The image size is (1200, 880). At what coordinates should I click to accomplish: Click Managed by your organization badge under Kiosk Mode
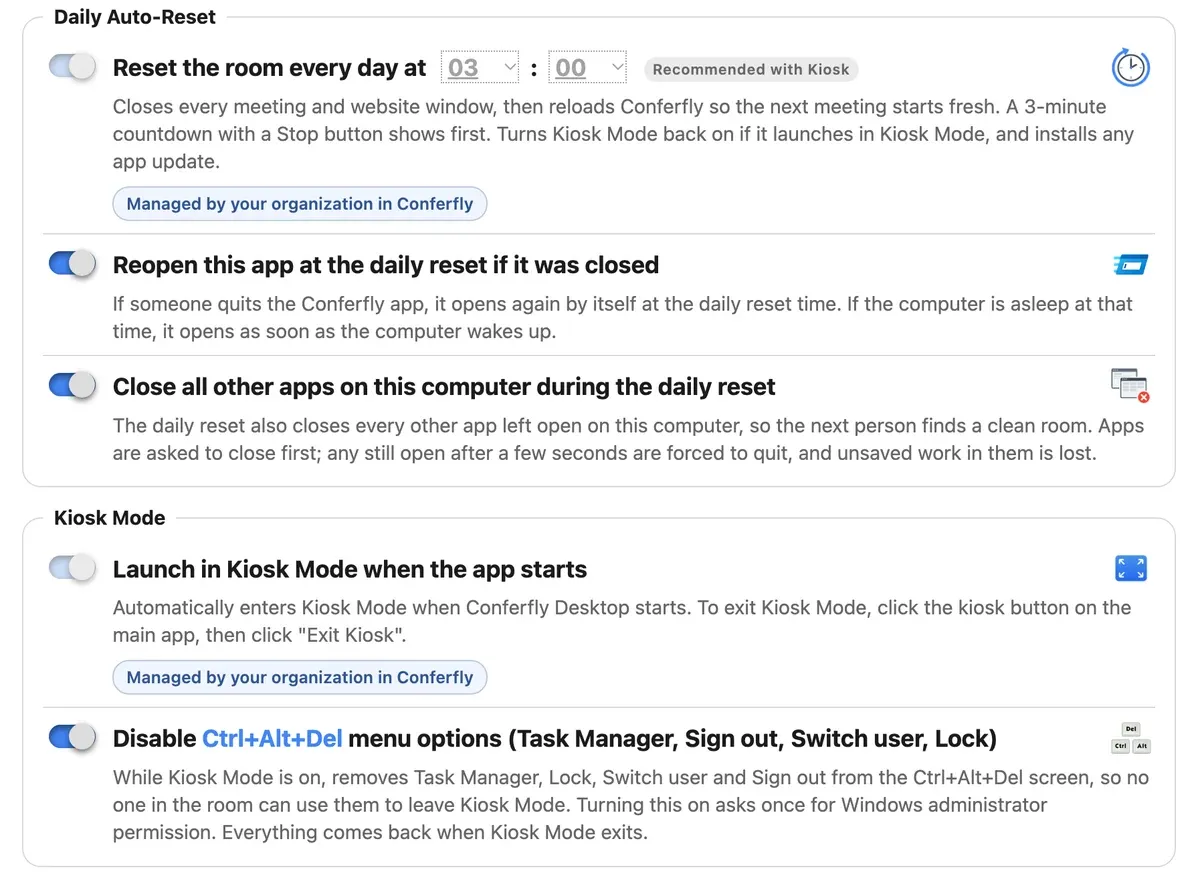300,677
